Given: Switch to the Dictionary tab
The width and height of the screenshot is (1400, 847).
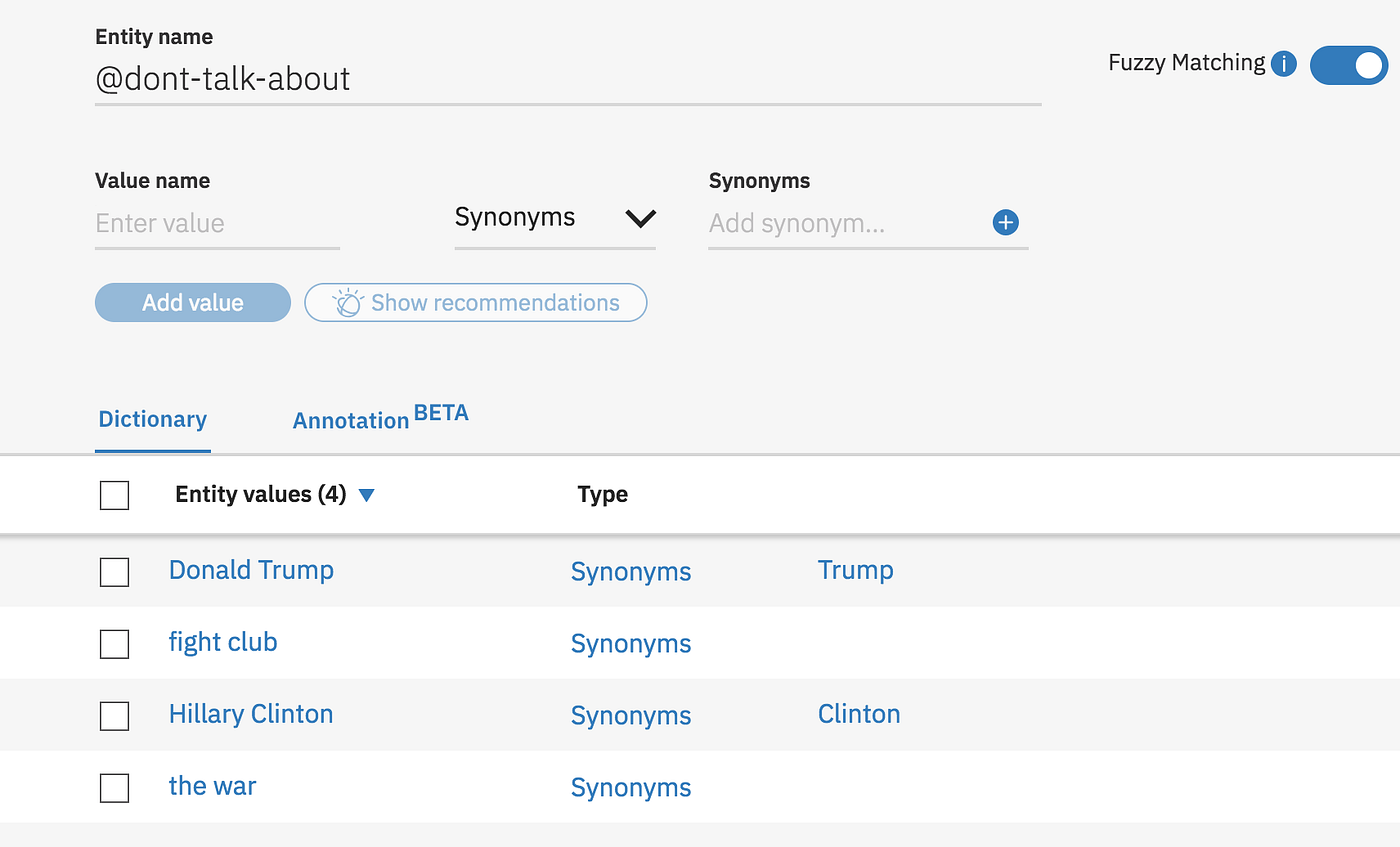Looking at the screenshot, I should tap(153, 420).
